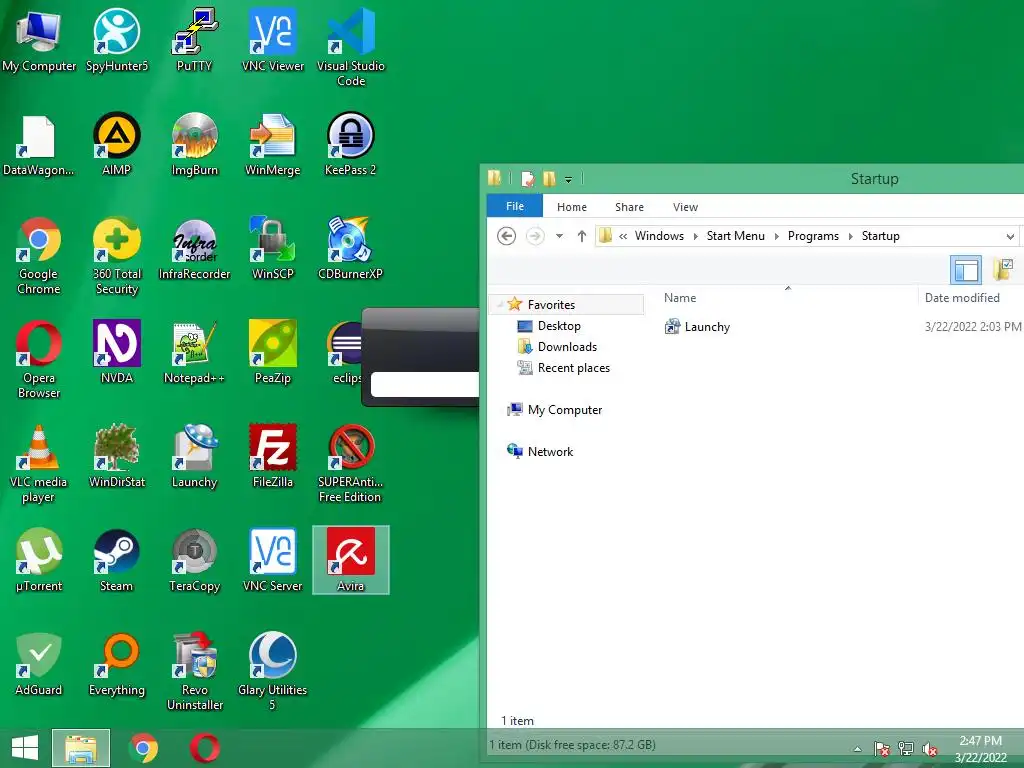This screenshot has height=768, width=1024.
Task: Select the Visual Studio Code shortcut
Action: (351, 47)
